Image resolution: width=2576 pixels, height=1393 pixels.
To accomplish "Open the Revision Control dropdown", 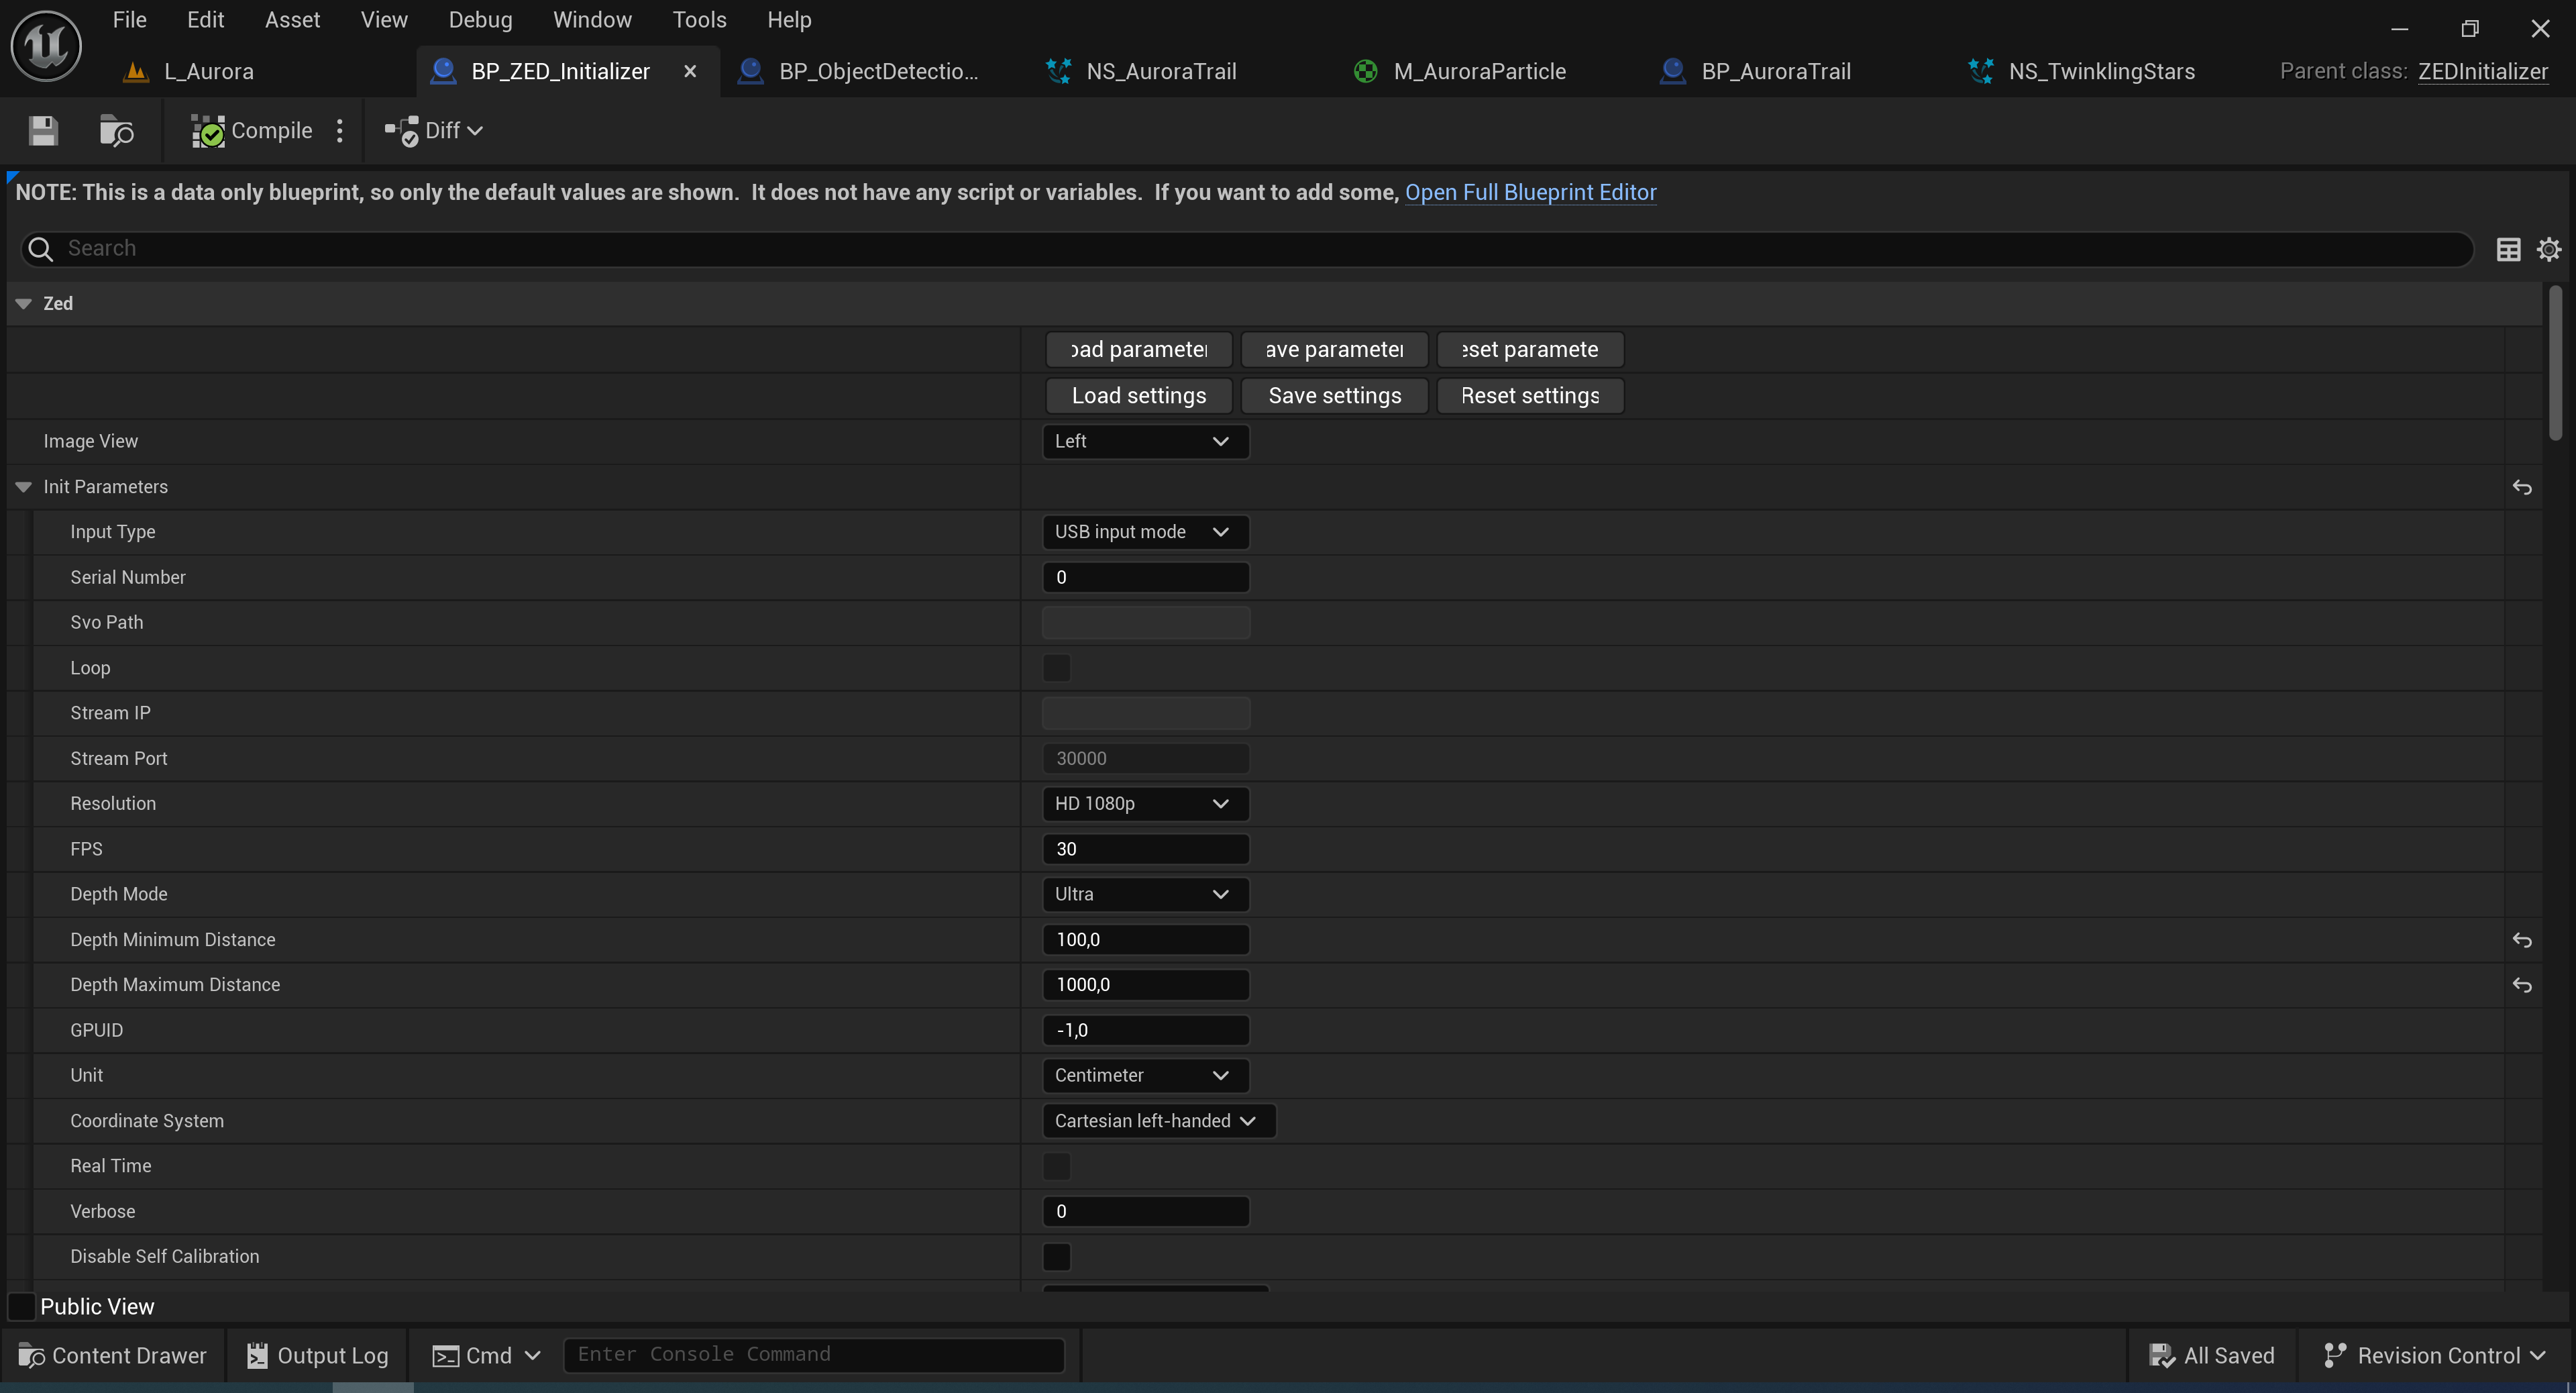I will (x=2434, y=1355).
